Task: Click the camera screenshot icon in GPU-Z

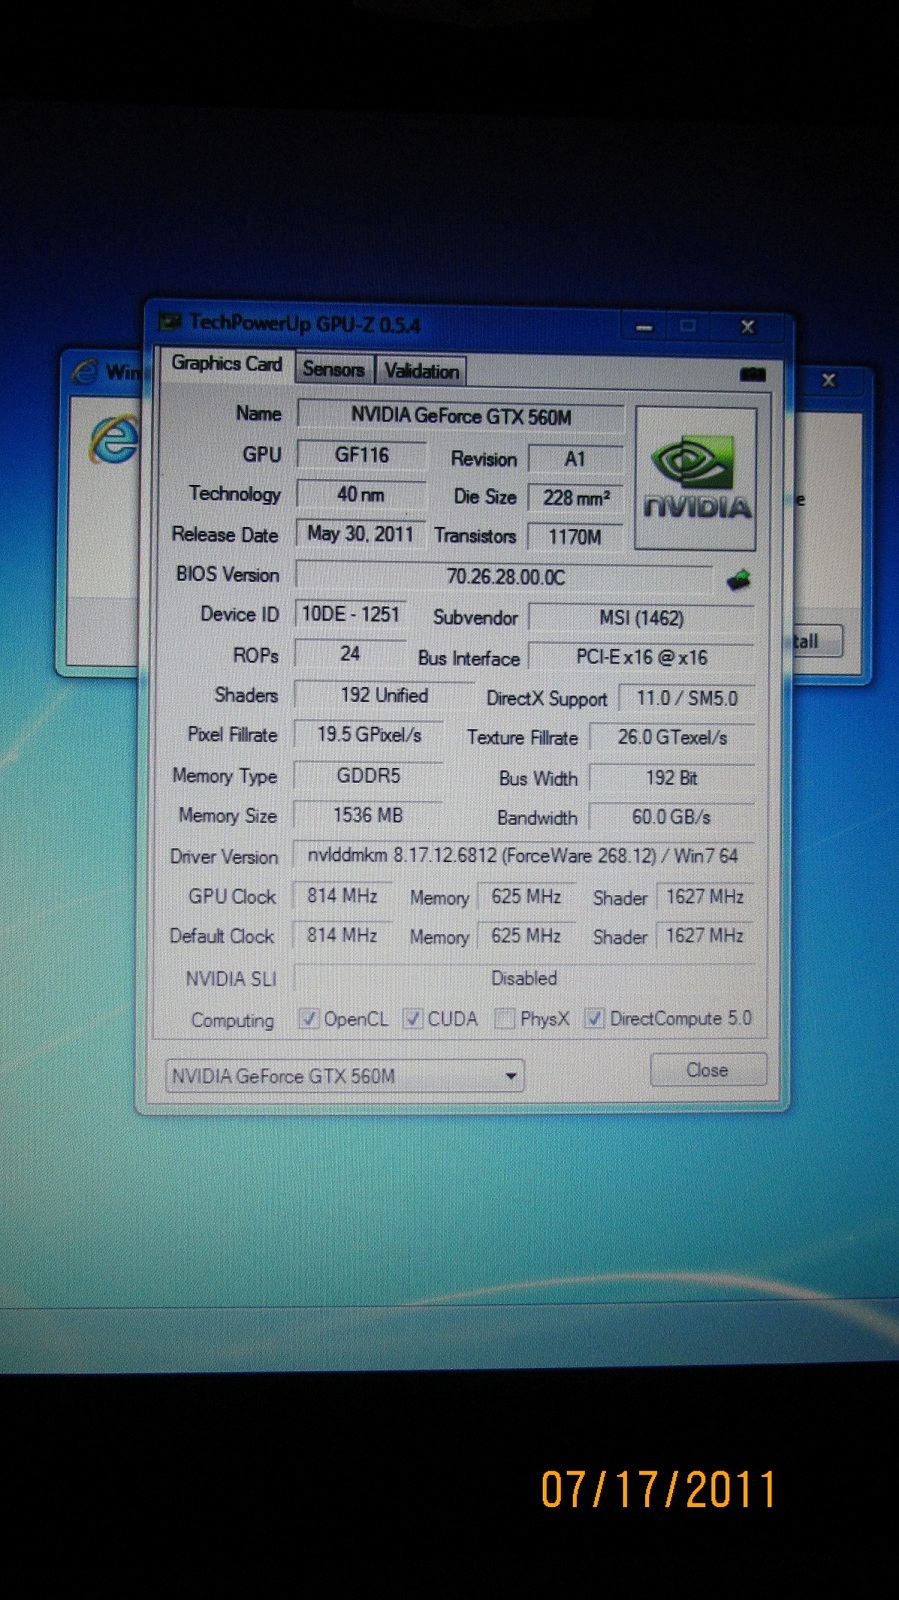Action: 752,374
